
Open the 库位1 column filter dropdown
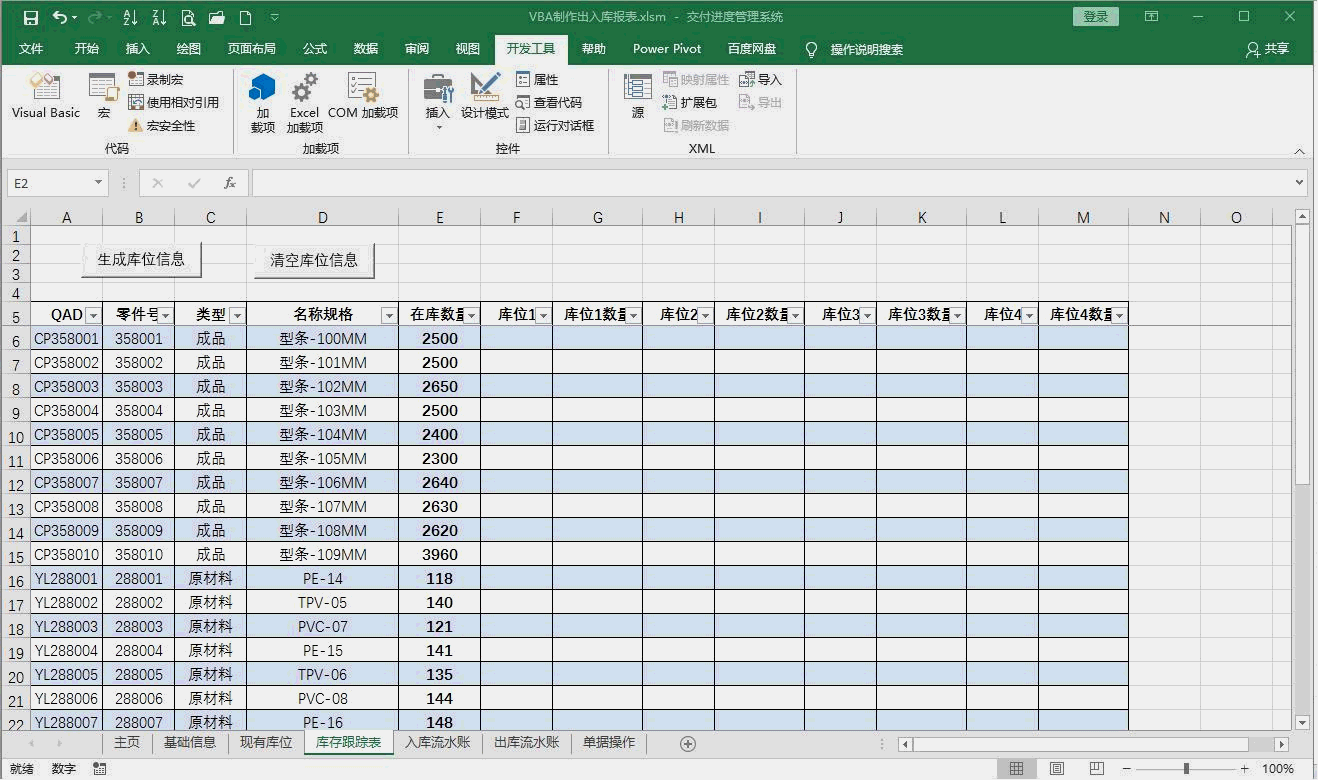[x=543, y=315]
